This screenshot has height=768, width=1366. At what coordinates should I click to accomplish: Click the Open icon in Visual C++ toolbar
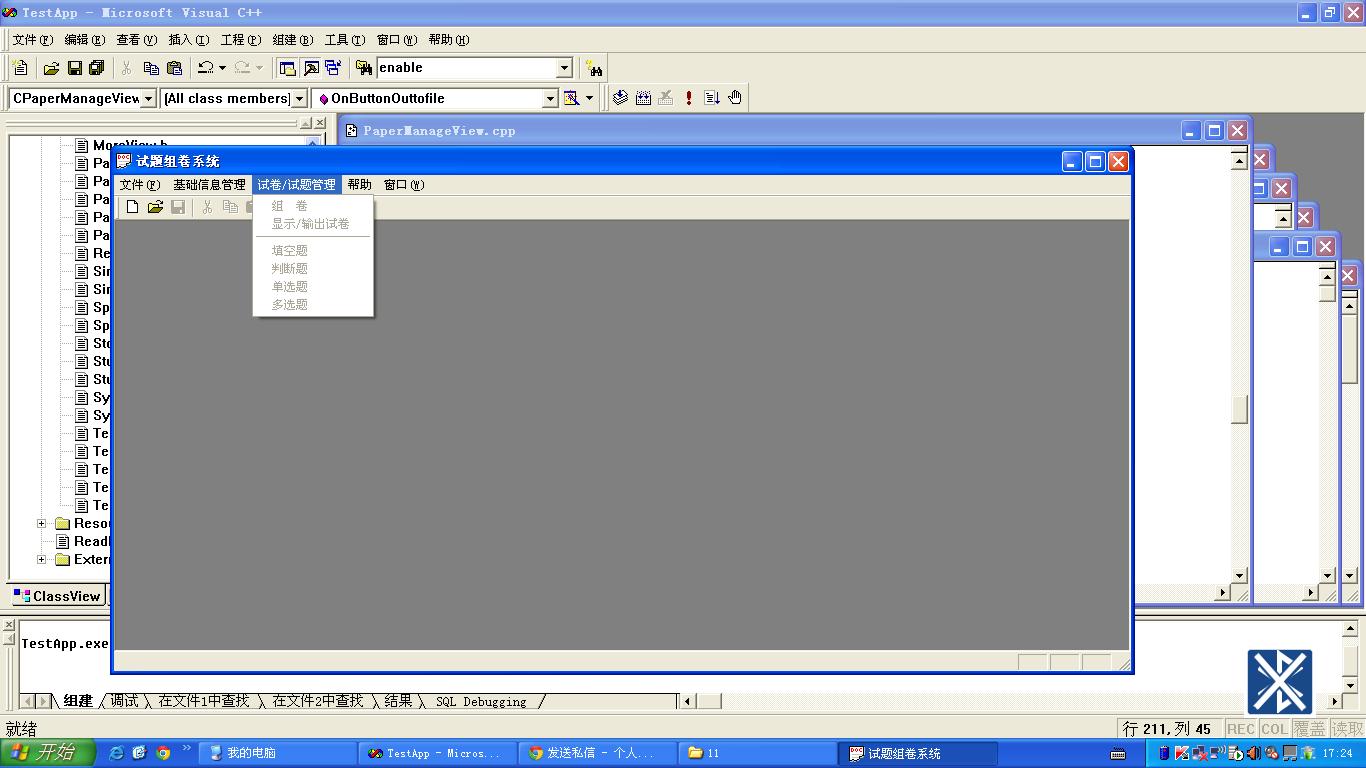click(51, 68)
